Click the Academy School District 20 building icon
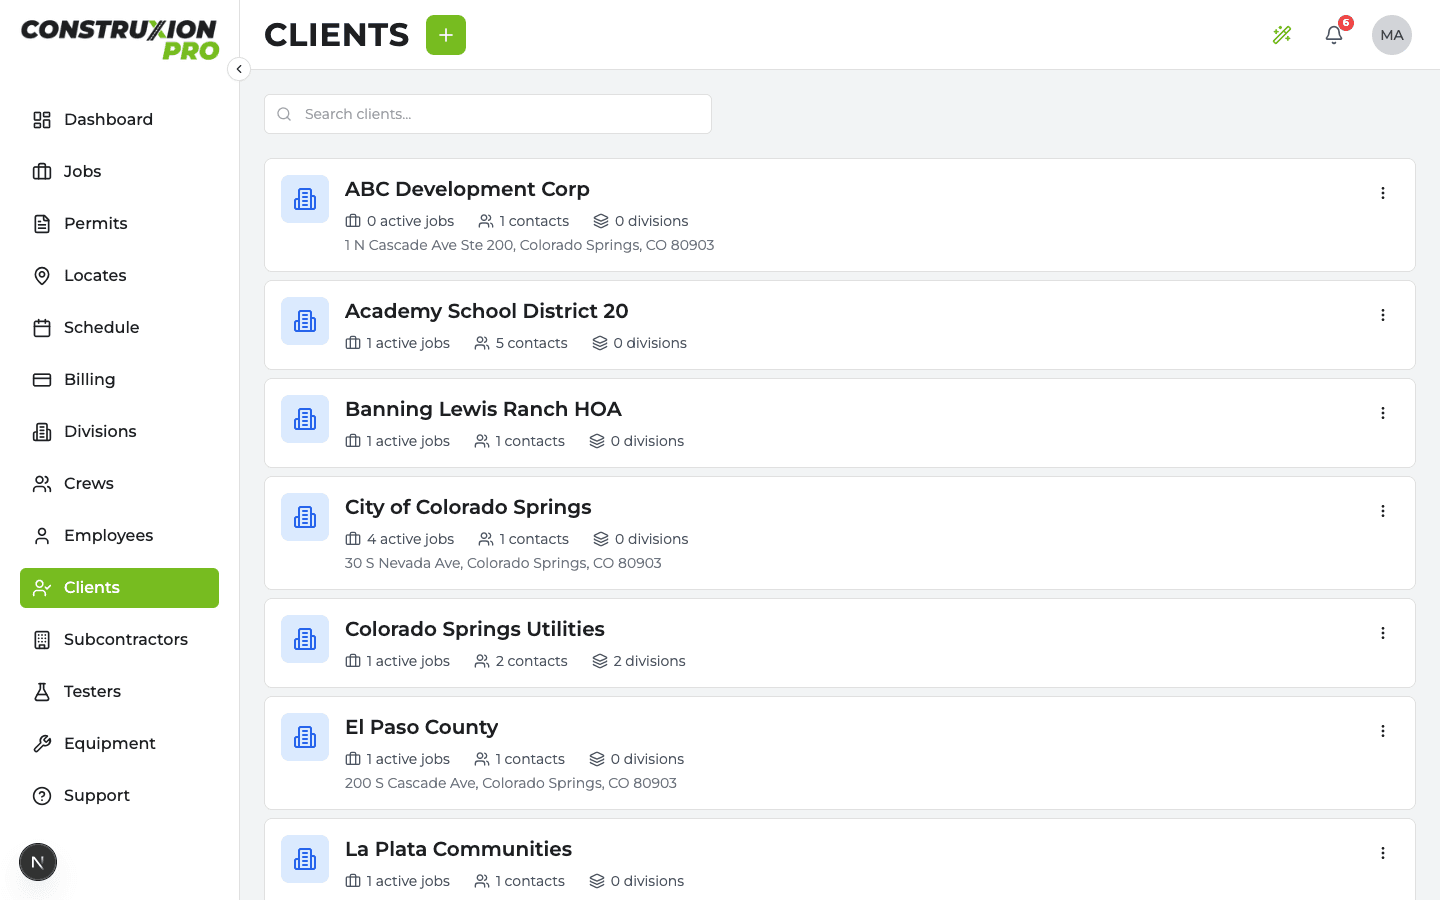 tap(305, 321)
